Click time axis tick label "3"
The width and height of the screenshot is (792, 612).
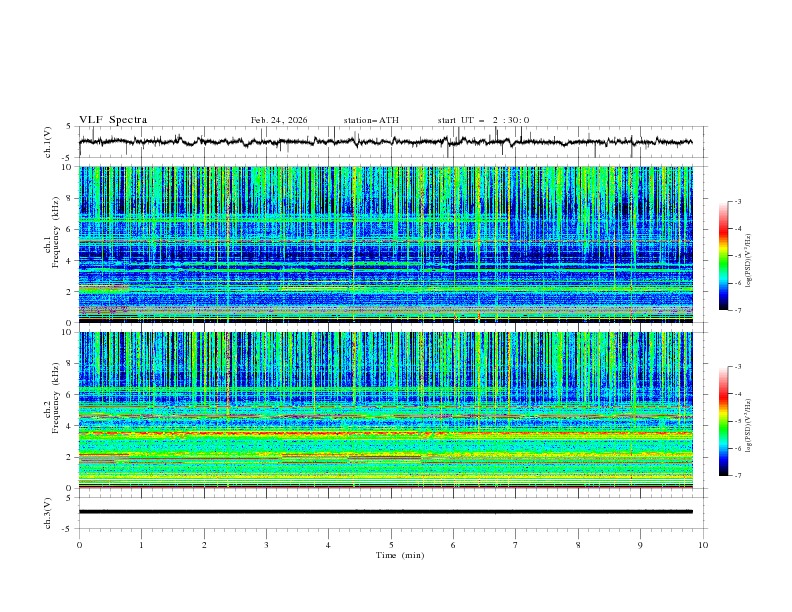[x=266, y=545]
